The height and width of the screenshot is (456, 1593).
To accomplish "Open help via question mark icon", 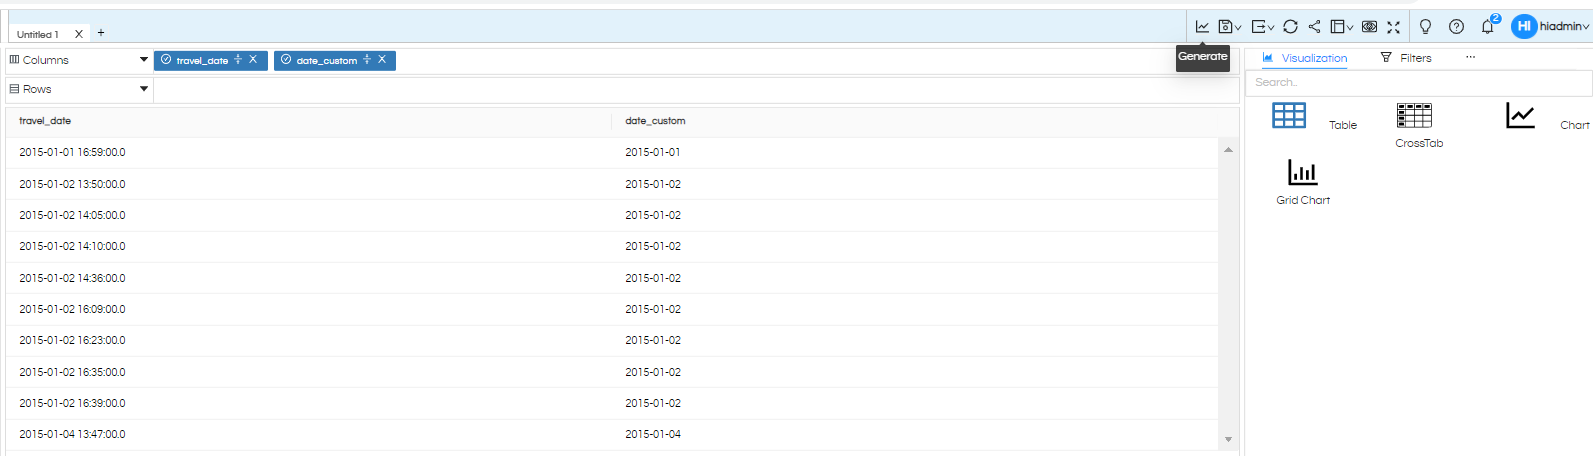I will [1456, 27].
